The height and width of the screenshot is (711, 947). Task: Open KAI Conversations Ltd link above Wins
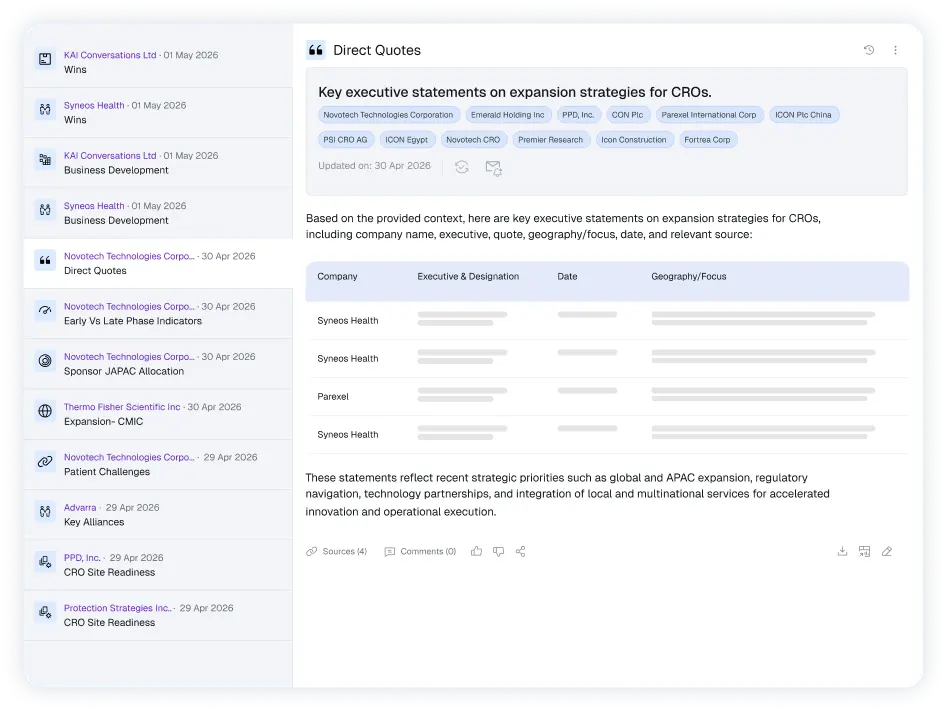click(110, 55)
